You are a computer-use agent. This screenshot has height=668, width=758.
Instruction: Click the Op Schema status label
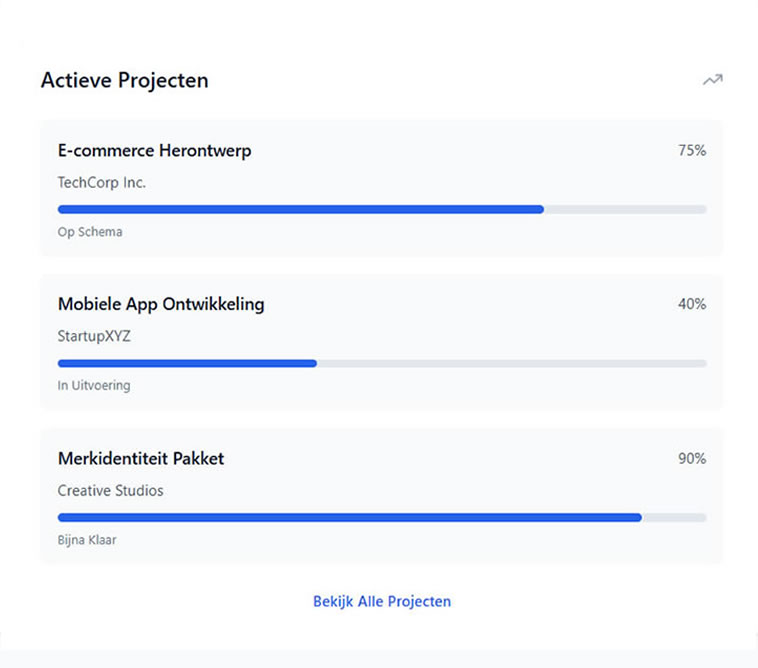(90, 232)
